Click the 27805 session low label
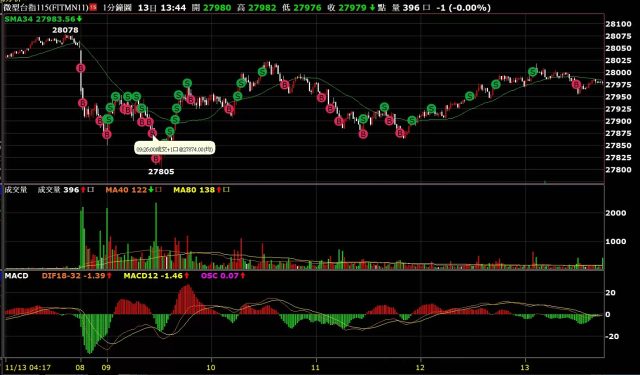Screen dimensions: 640x375 [161, 171]
